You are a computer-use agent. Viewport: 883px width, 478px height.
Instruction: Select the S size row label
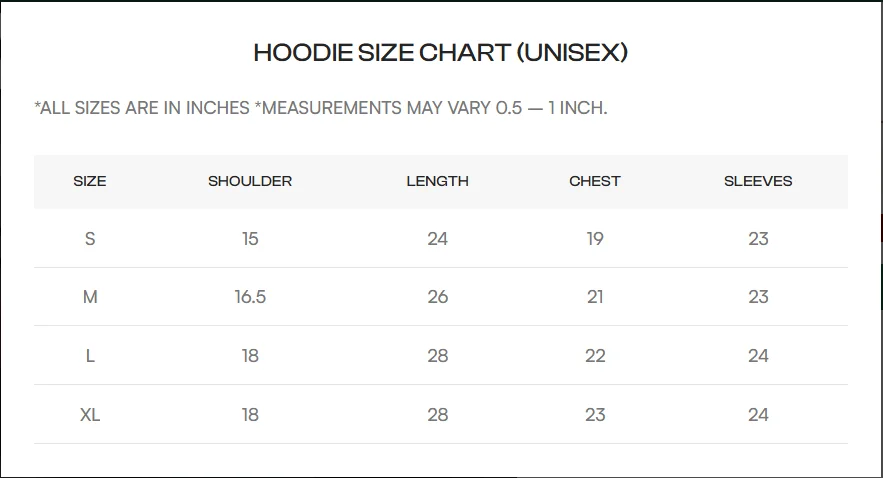[90, 239]
